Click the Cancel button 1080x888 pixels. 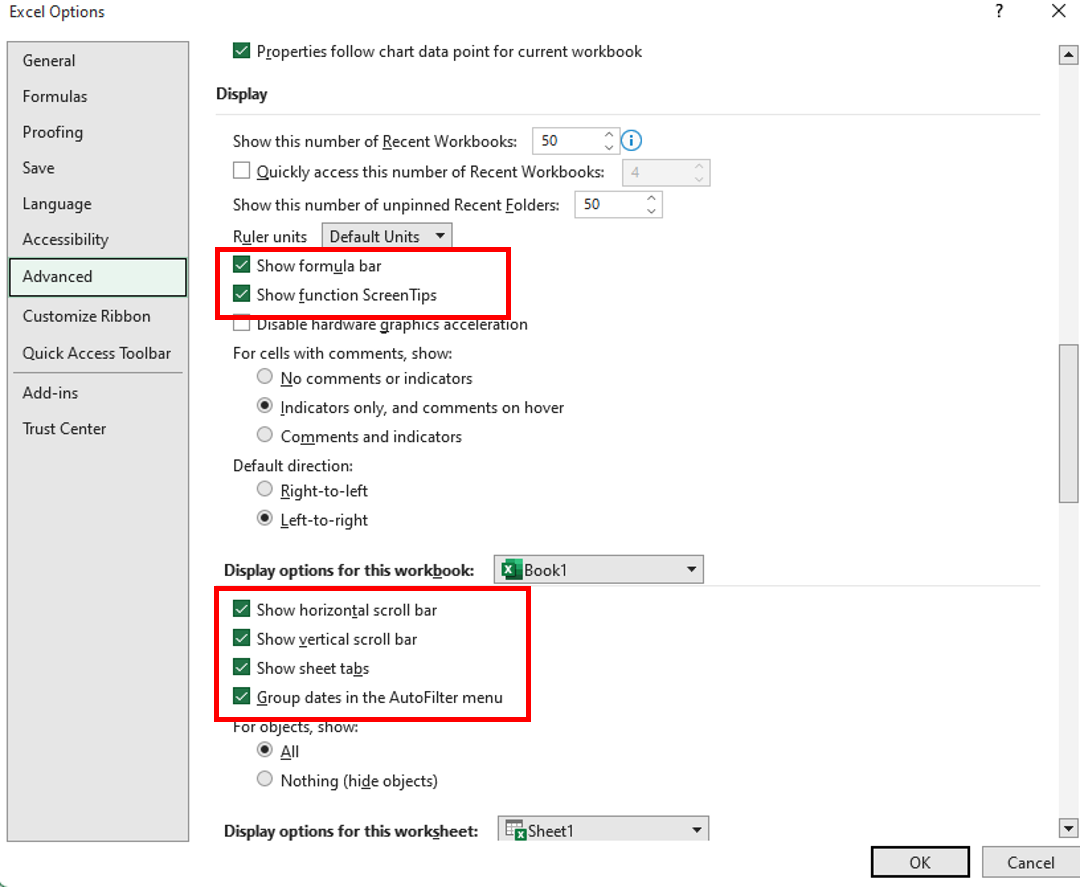click(1031, 862)
